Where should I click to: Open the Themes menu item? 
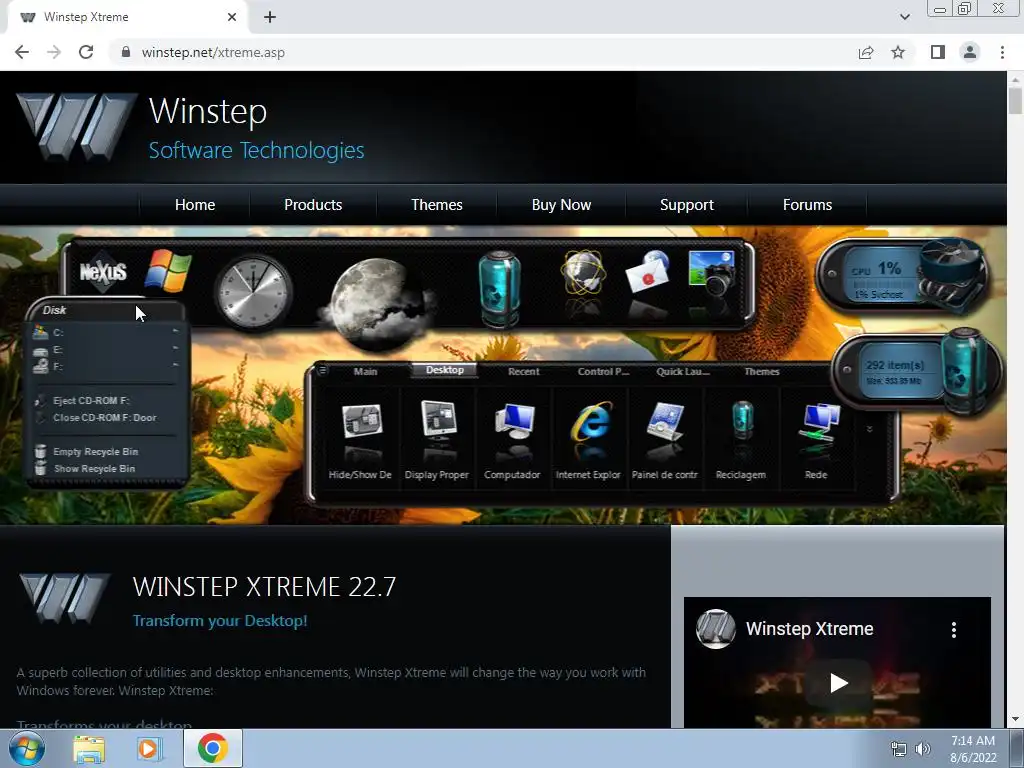pos(436,204)
